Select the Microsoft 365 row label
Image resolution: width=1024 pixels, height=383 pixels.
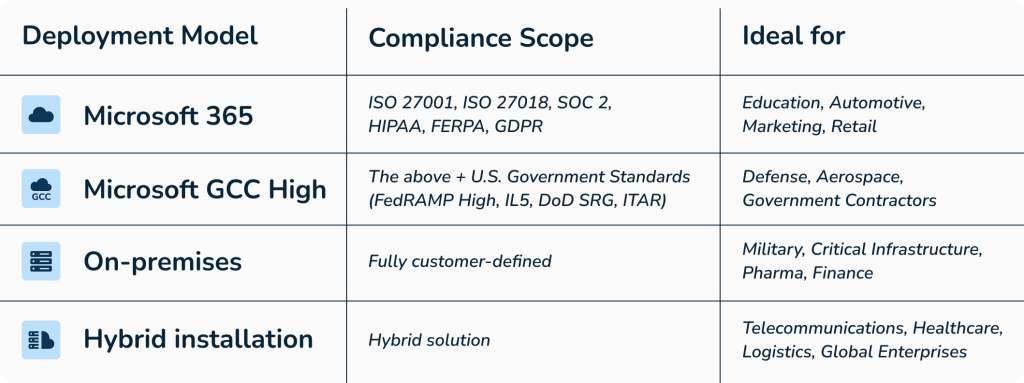(168, 116)
